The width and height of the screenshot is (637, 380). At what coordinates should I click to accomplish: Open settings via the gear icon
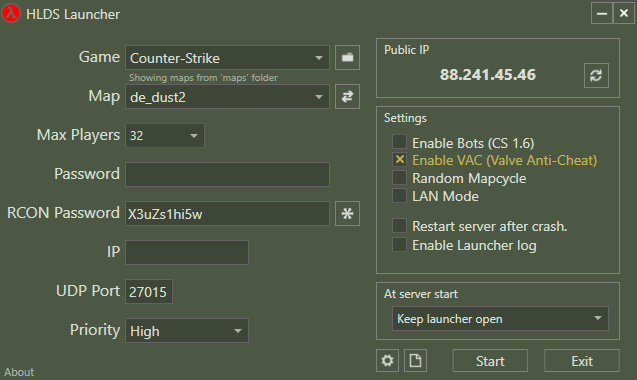pyautogui.click(x=387, y=360)
